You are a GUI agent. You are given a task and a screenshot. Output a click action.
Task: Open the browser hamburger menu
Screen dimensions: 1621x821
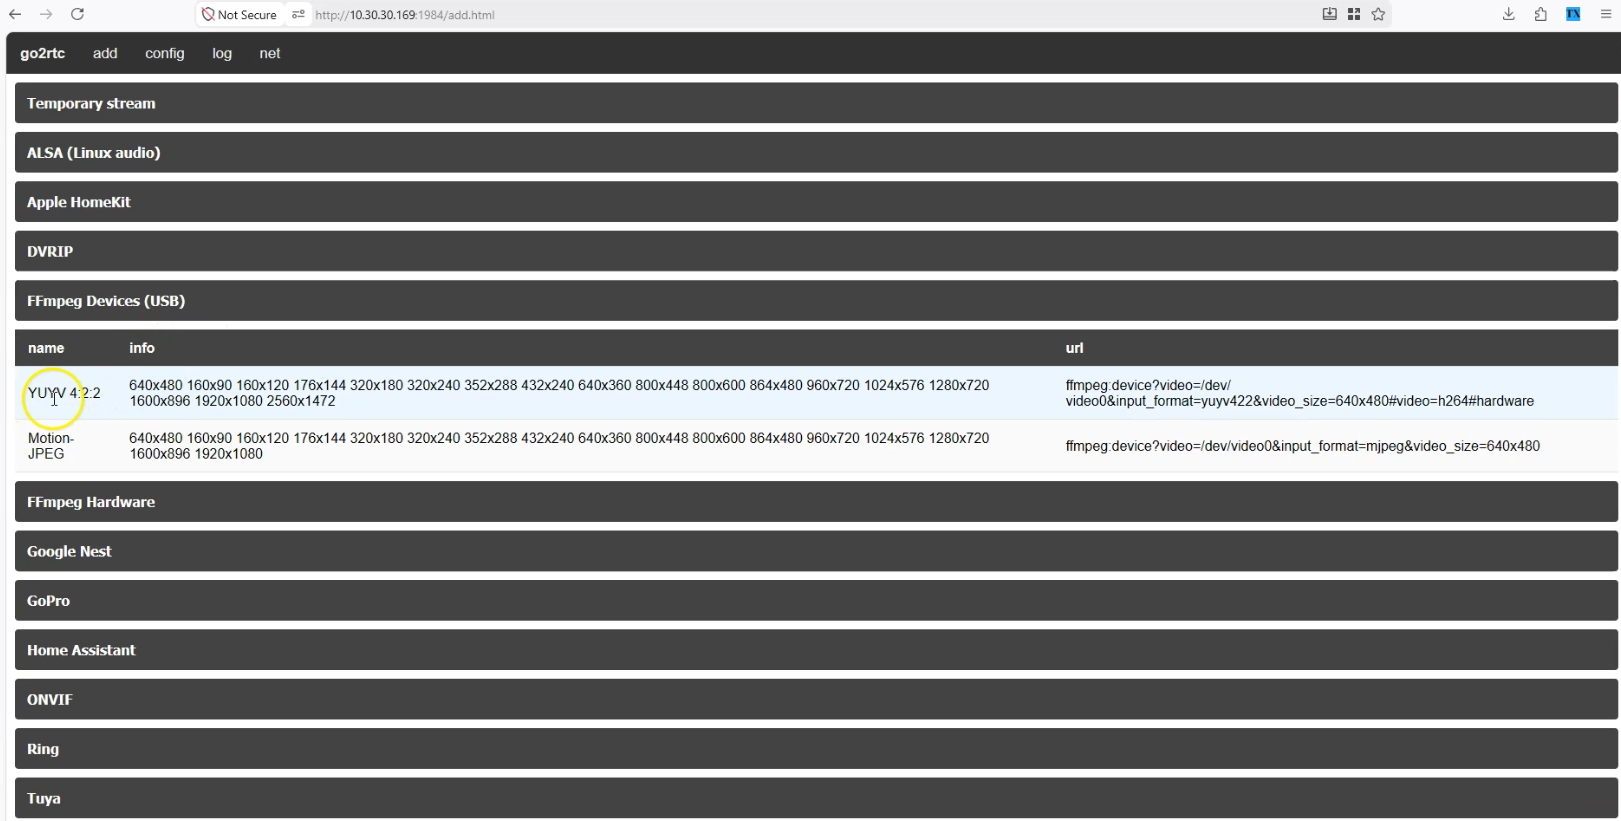(x=1605, y=14)
